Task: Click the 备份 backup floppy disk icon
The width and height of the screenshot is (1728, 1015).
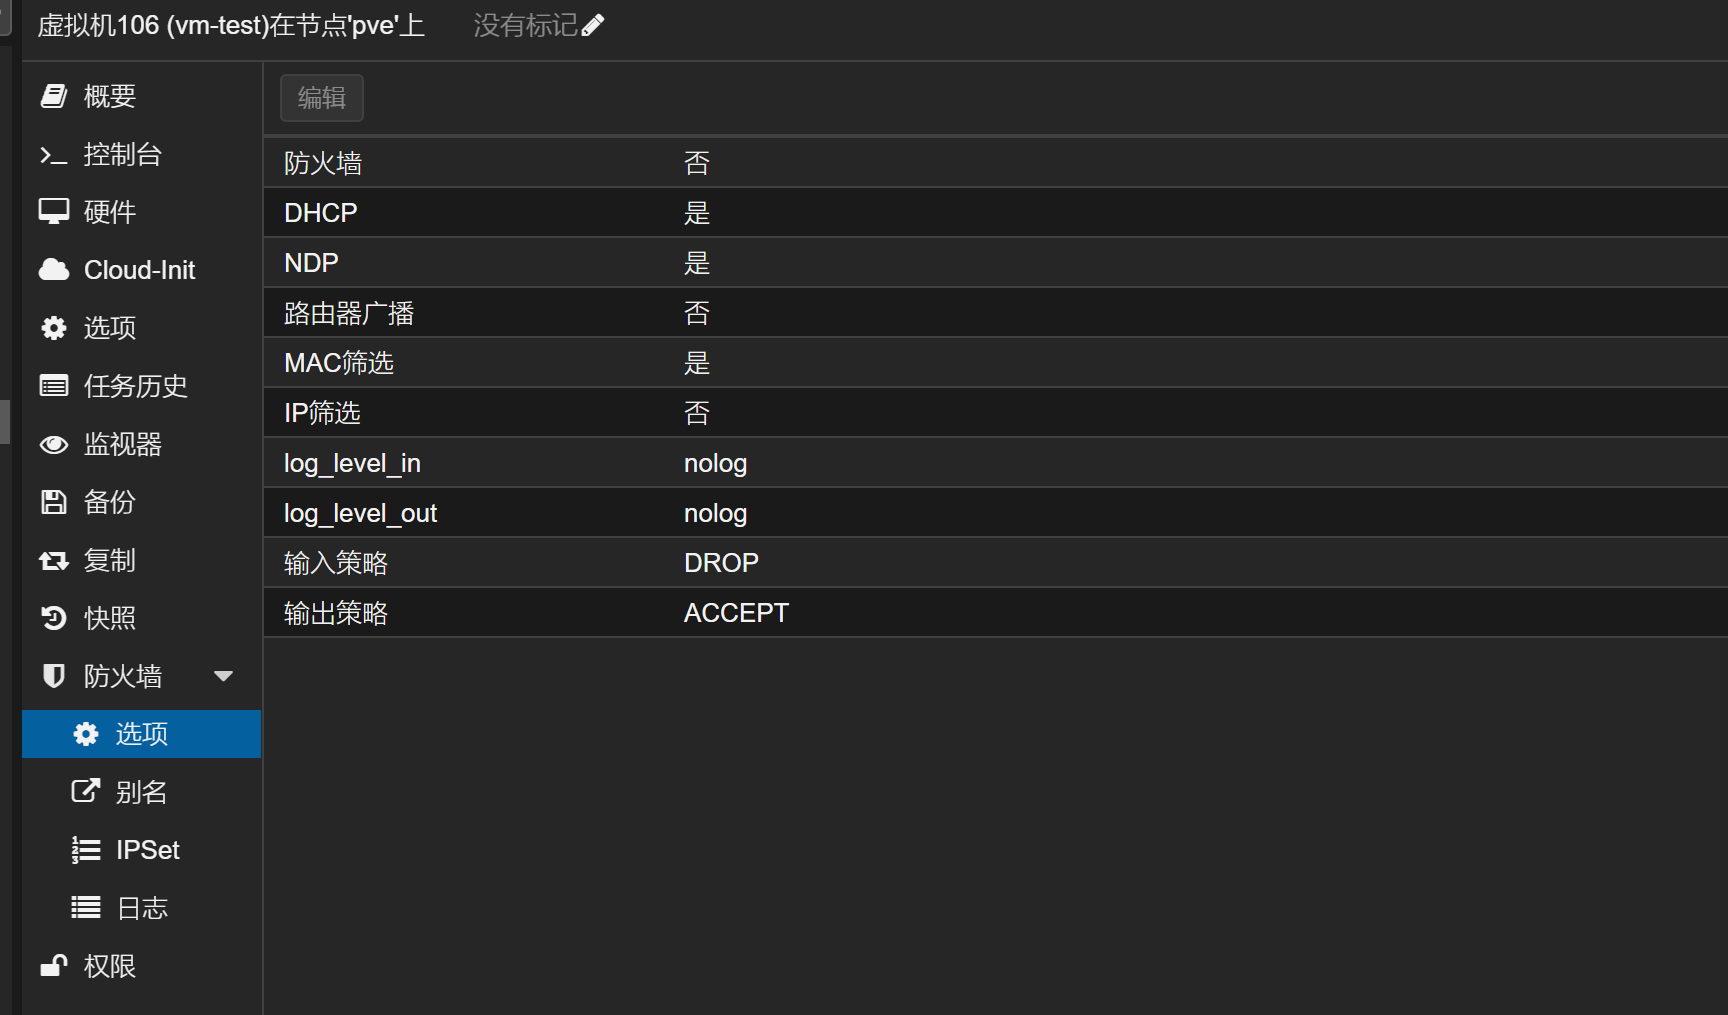Action: (54, 501)
